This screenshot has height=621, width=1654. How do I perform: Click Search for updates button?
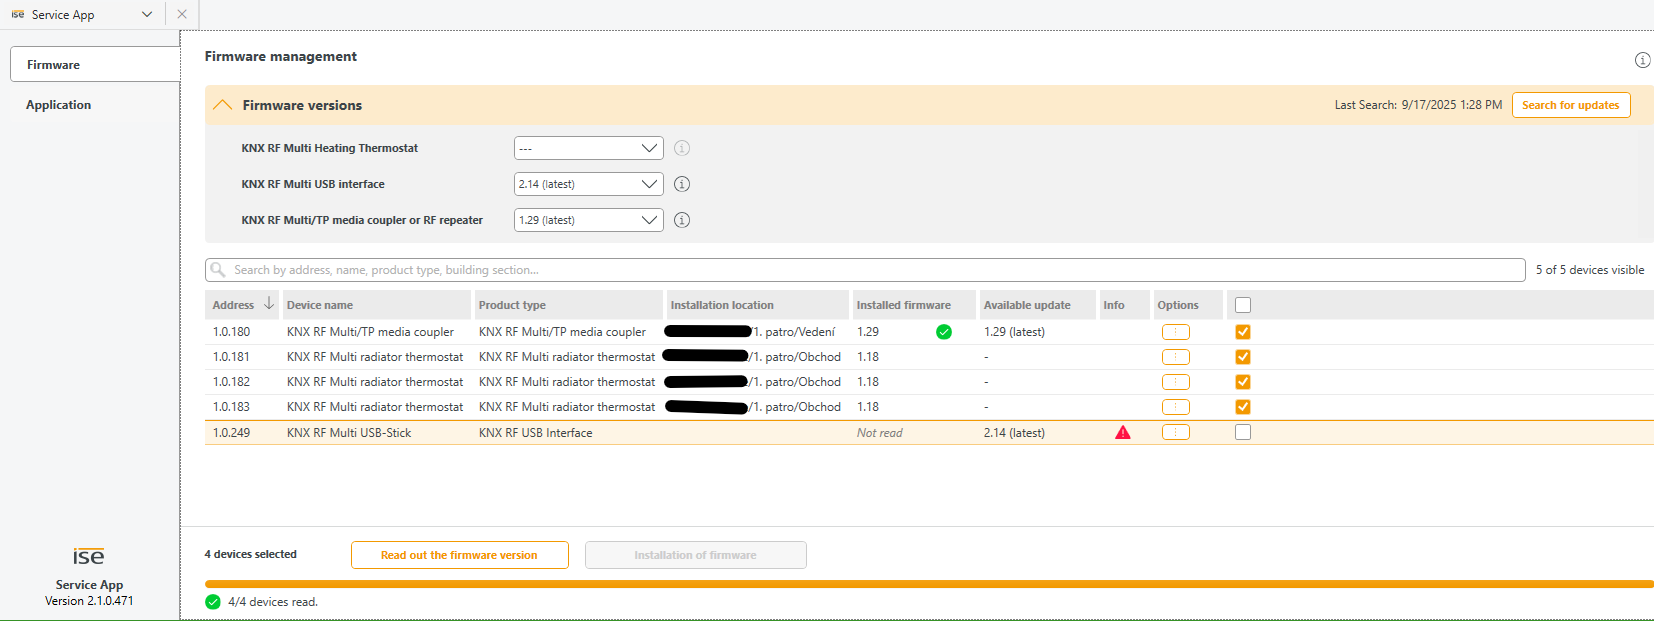(1570, 105)
